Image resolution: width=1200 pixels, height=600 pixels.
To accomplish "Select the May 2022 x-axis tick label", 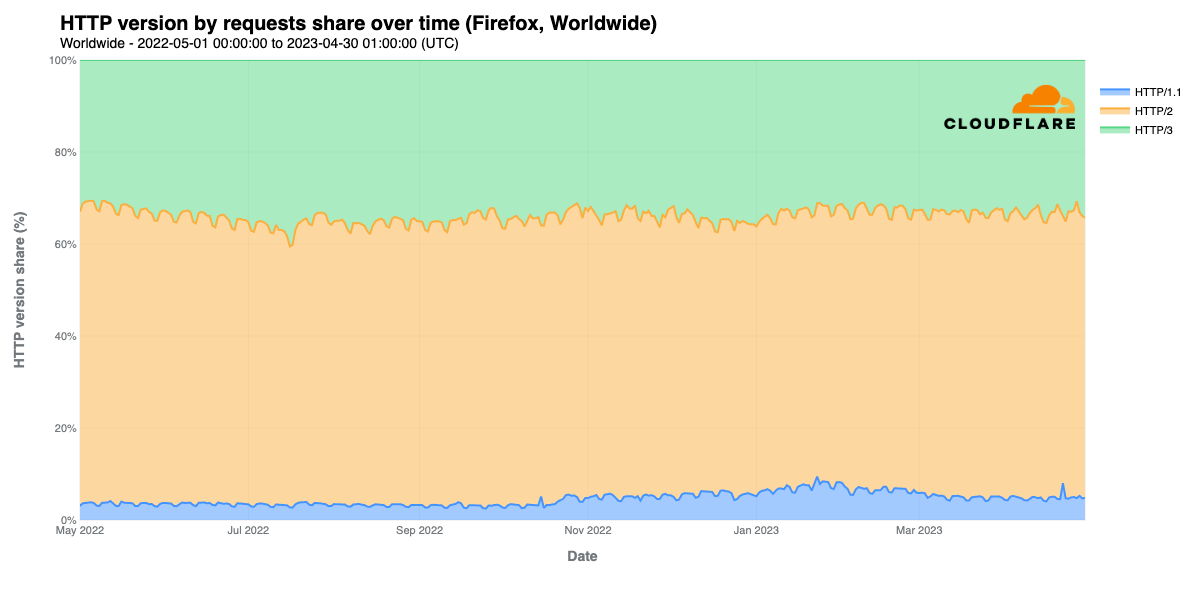I will [x=80, y=531].
